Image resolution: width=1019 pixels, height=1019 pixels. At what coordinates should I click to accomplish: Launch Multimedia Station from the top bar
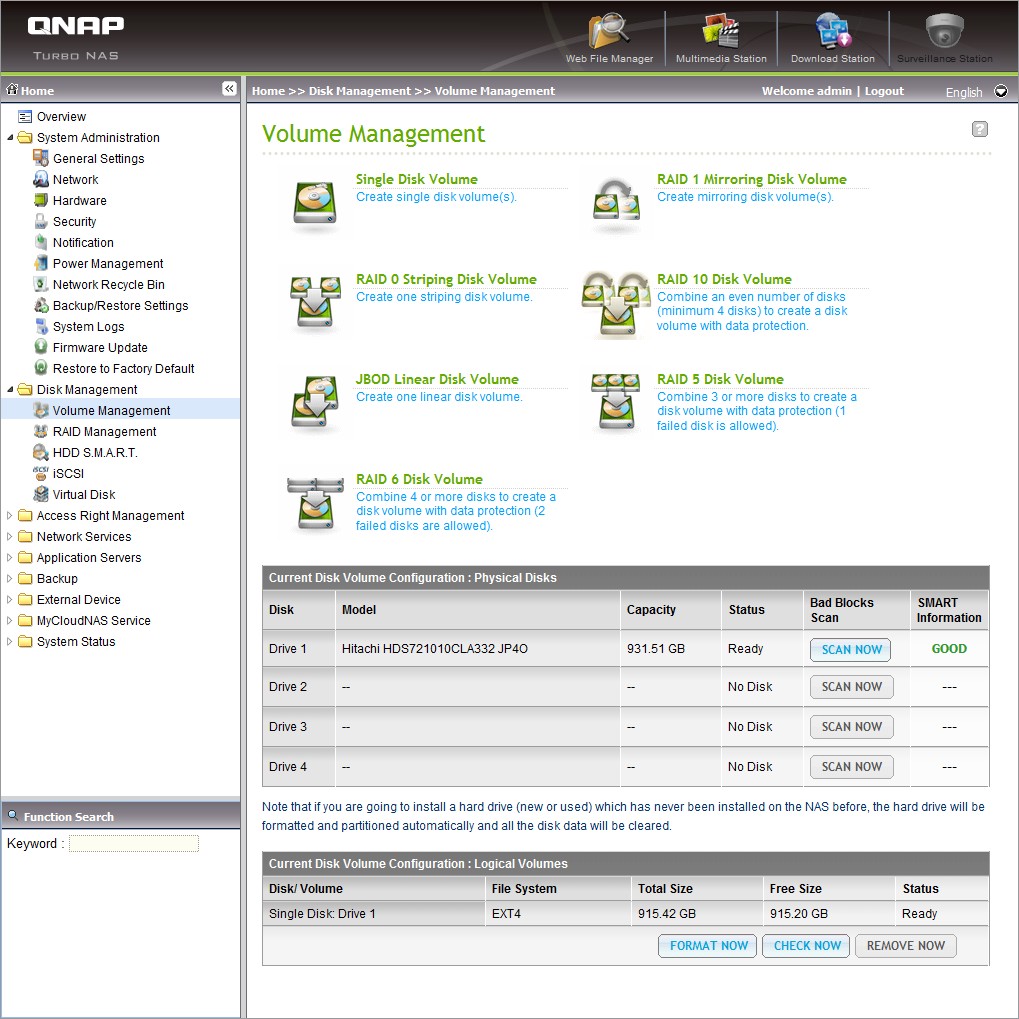pyautogui.click(x=720, y=33)
